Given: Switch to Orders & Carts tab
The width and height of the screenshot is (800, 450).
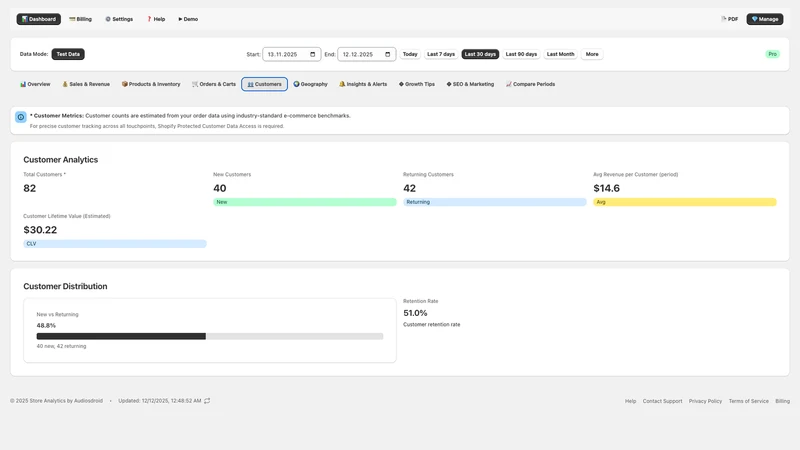Looking at the screenshot, I should [x=214, y=84].
